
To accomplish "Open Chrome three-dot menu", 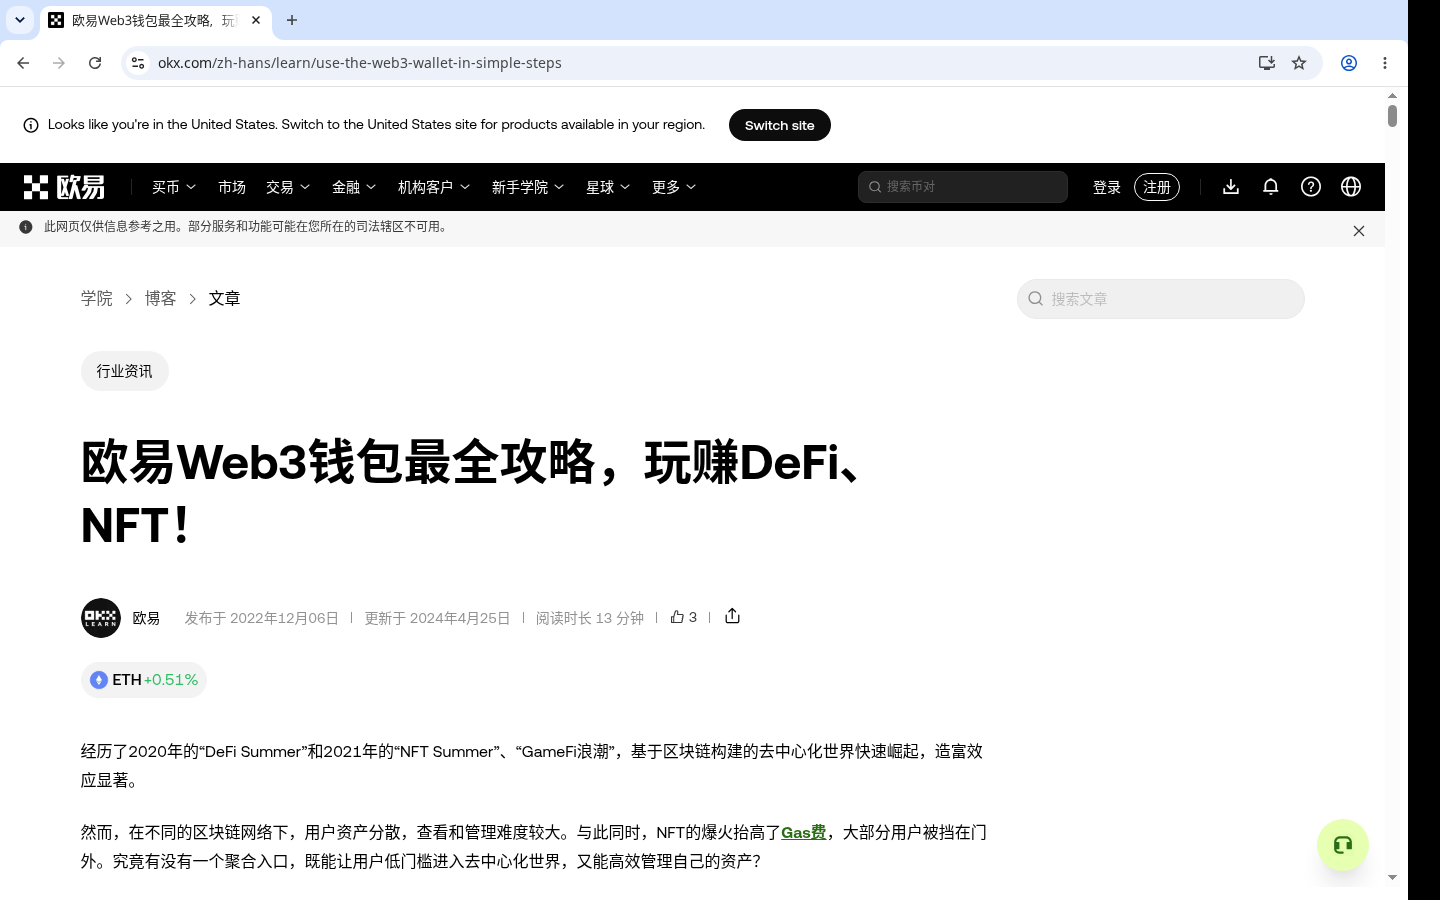I will [x=1385, y=63].
